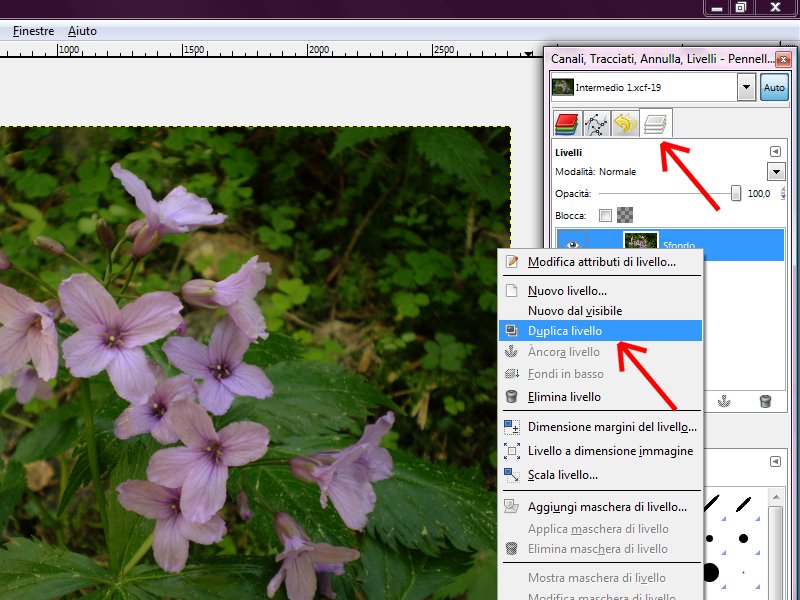The width and height of the screenshot is (800, 600).
Task: Open the Aiuto menu
Action: [82, 31]
